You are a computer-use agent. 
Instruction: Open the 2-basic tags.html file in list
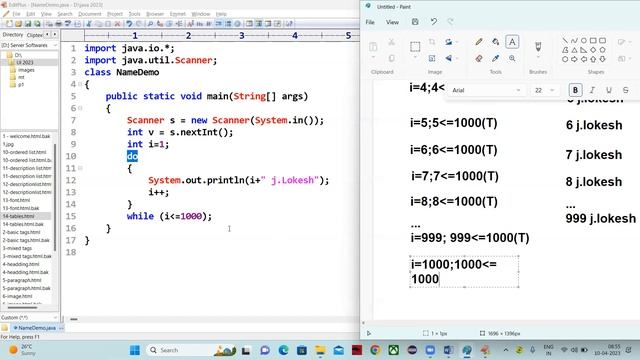coord(21,232)
